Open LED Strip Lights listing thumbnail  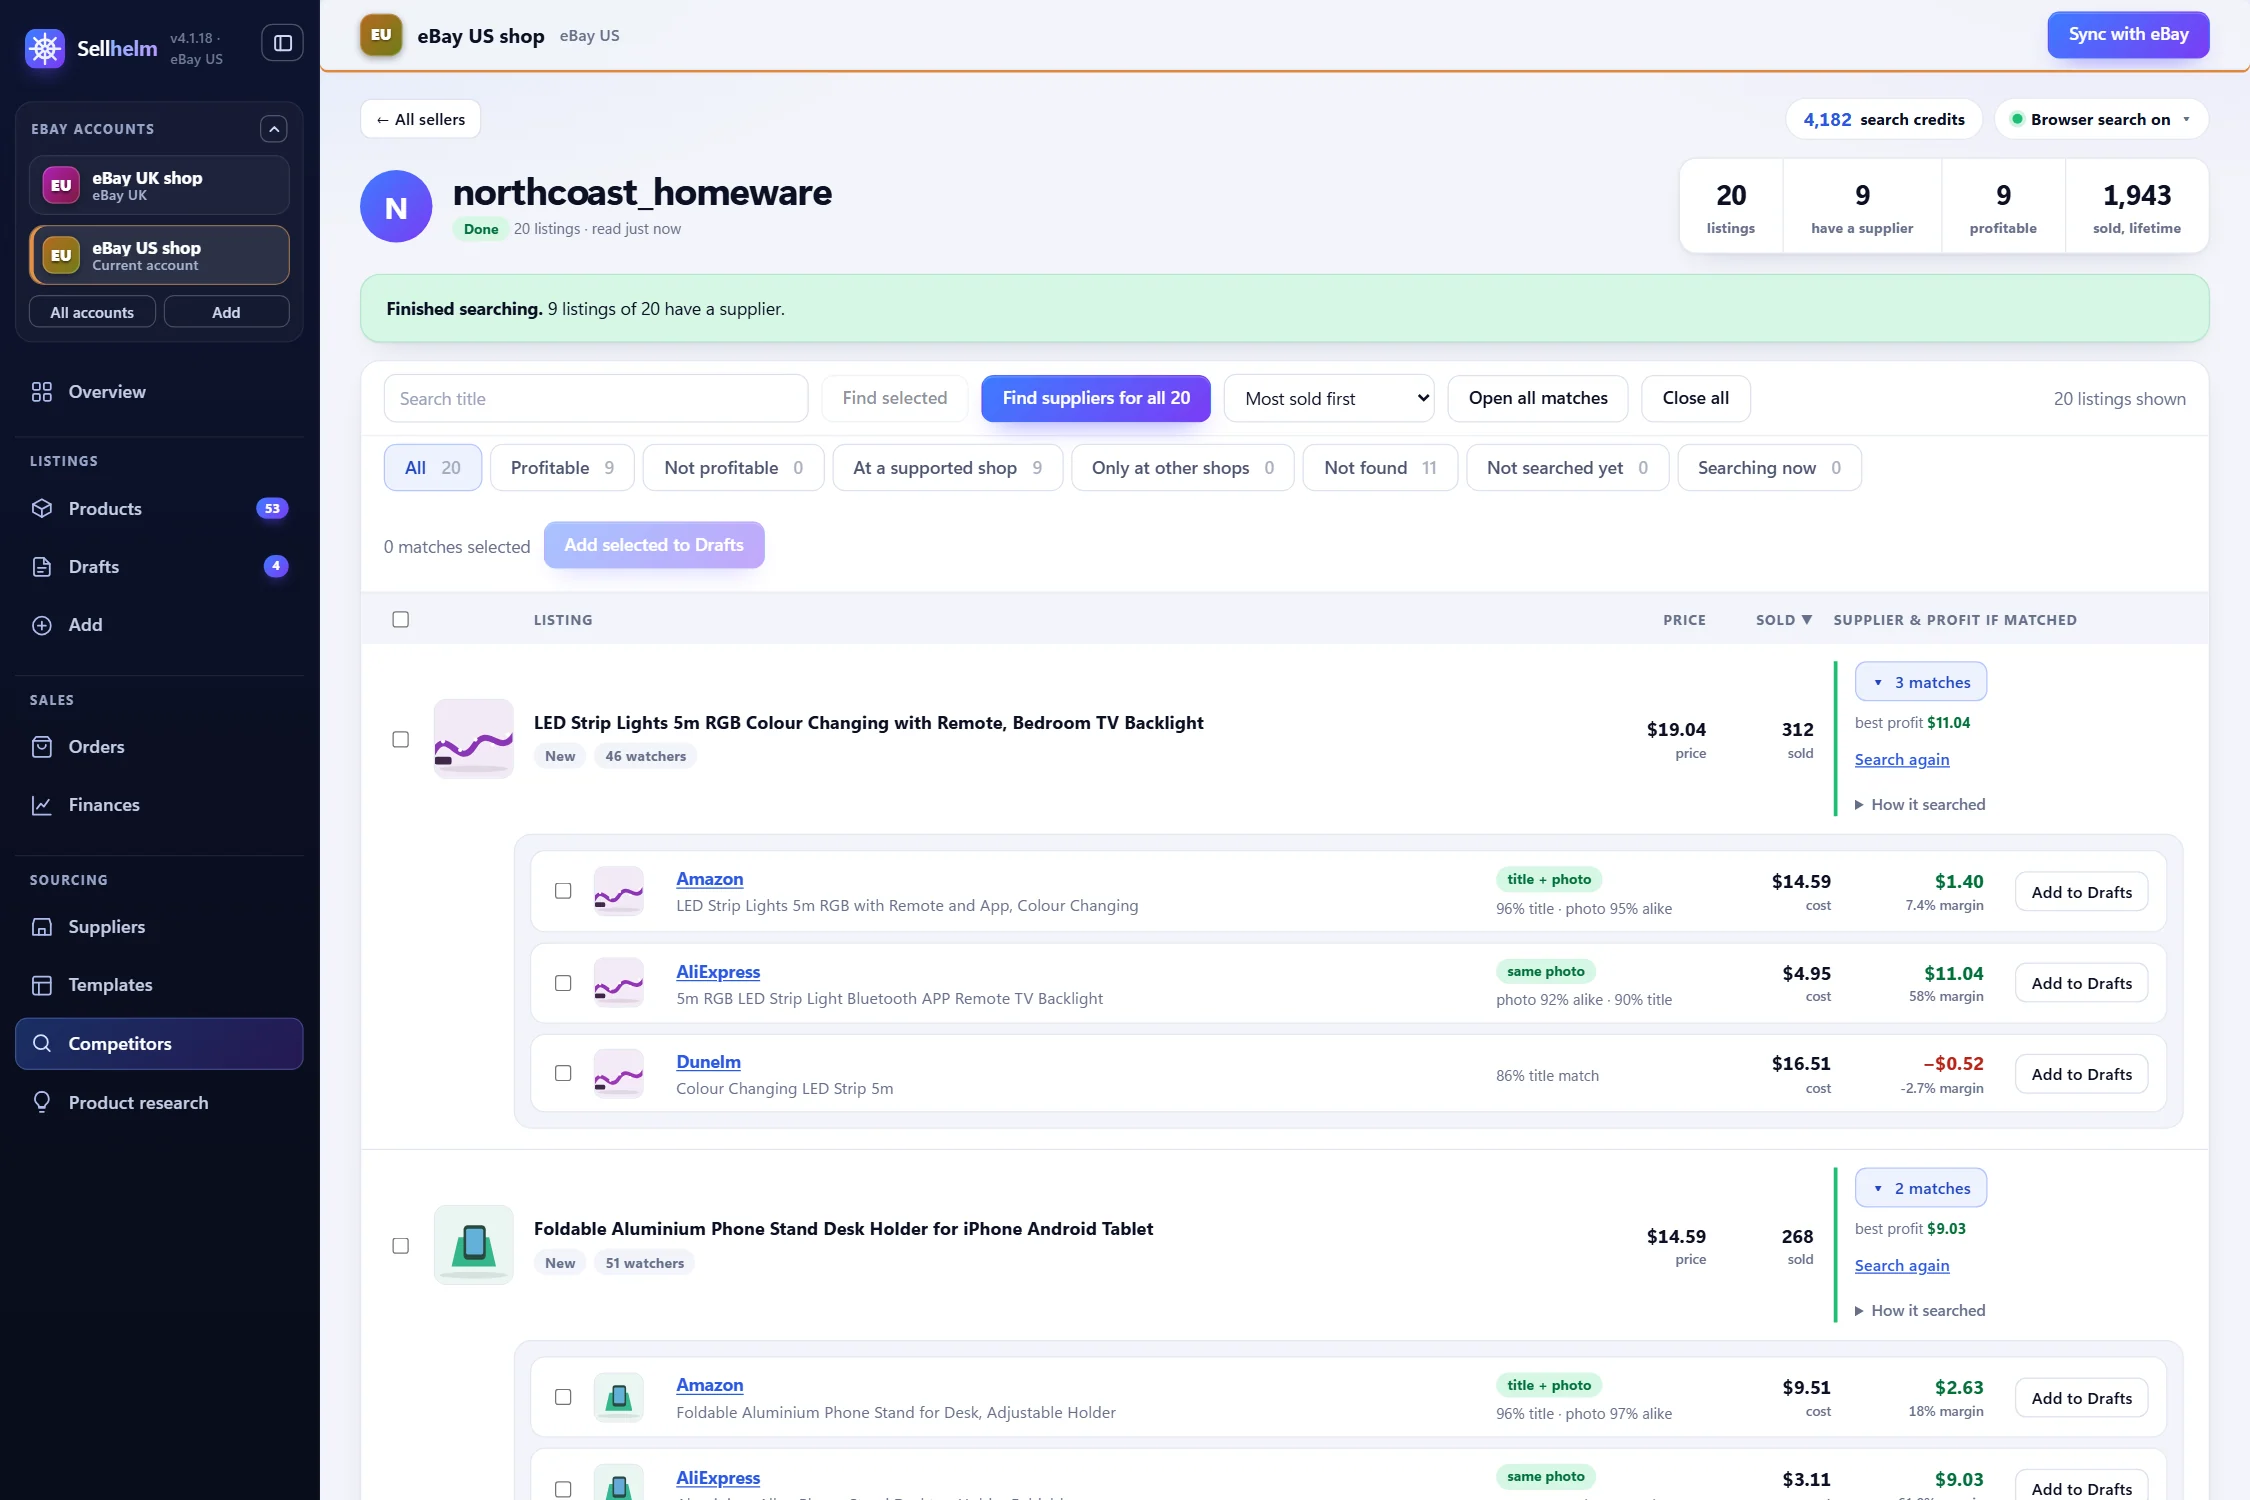click(474, 739)
